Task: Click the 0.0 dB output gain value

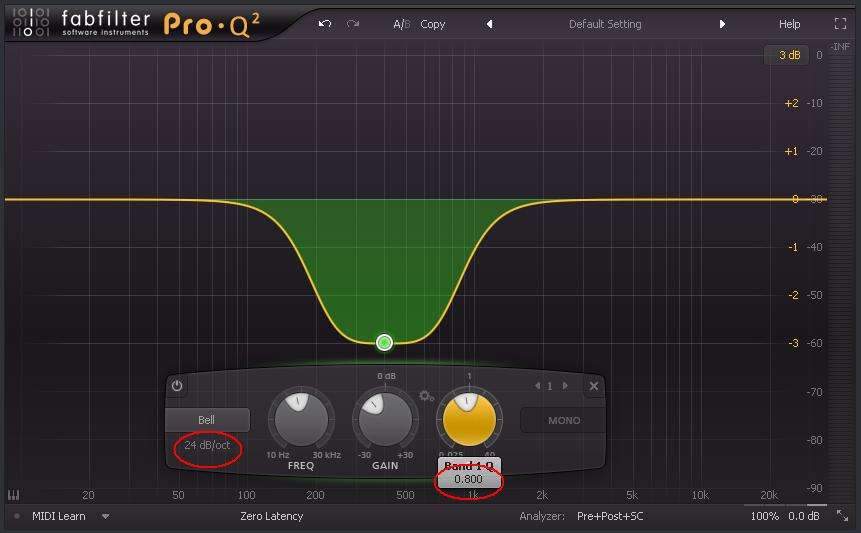Action: pos(804,517)
